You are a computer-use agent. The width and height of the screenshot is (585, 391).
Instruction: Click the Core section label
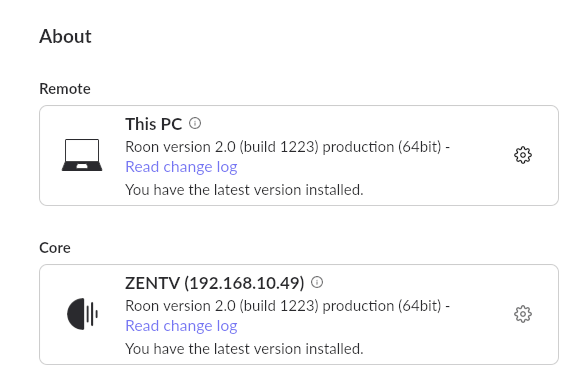click(x=55, y=248)
